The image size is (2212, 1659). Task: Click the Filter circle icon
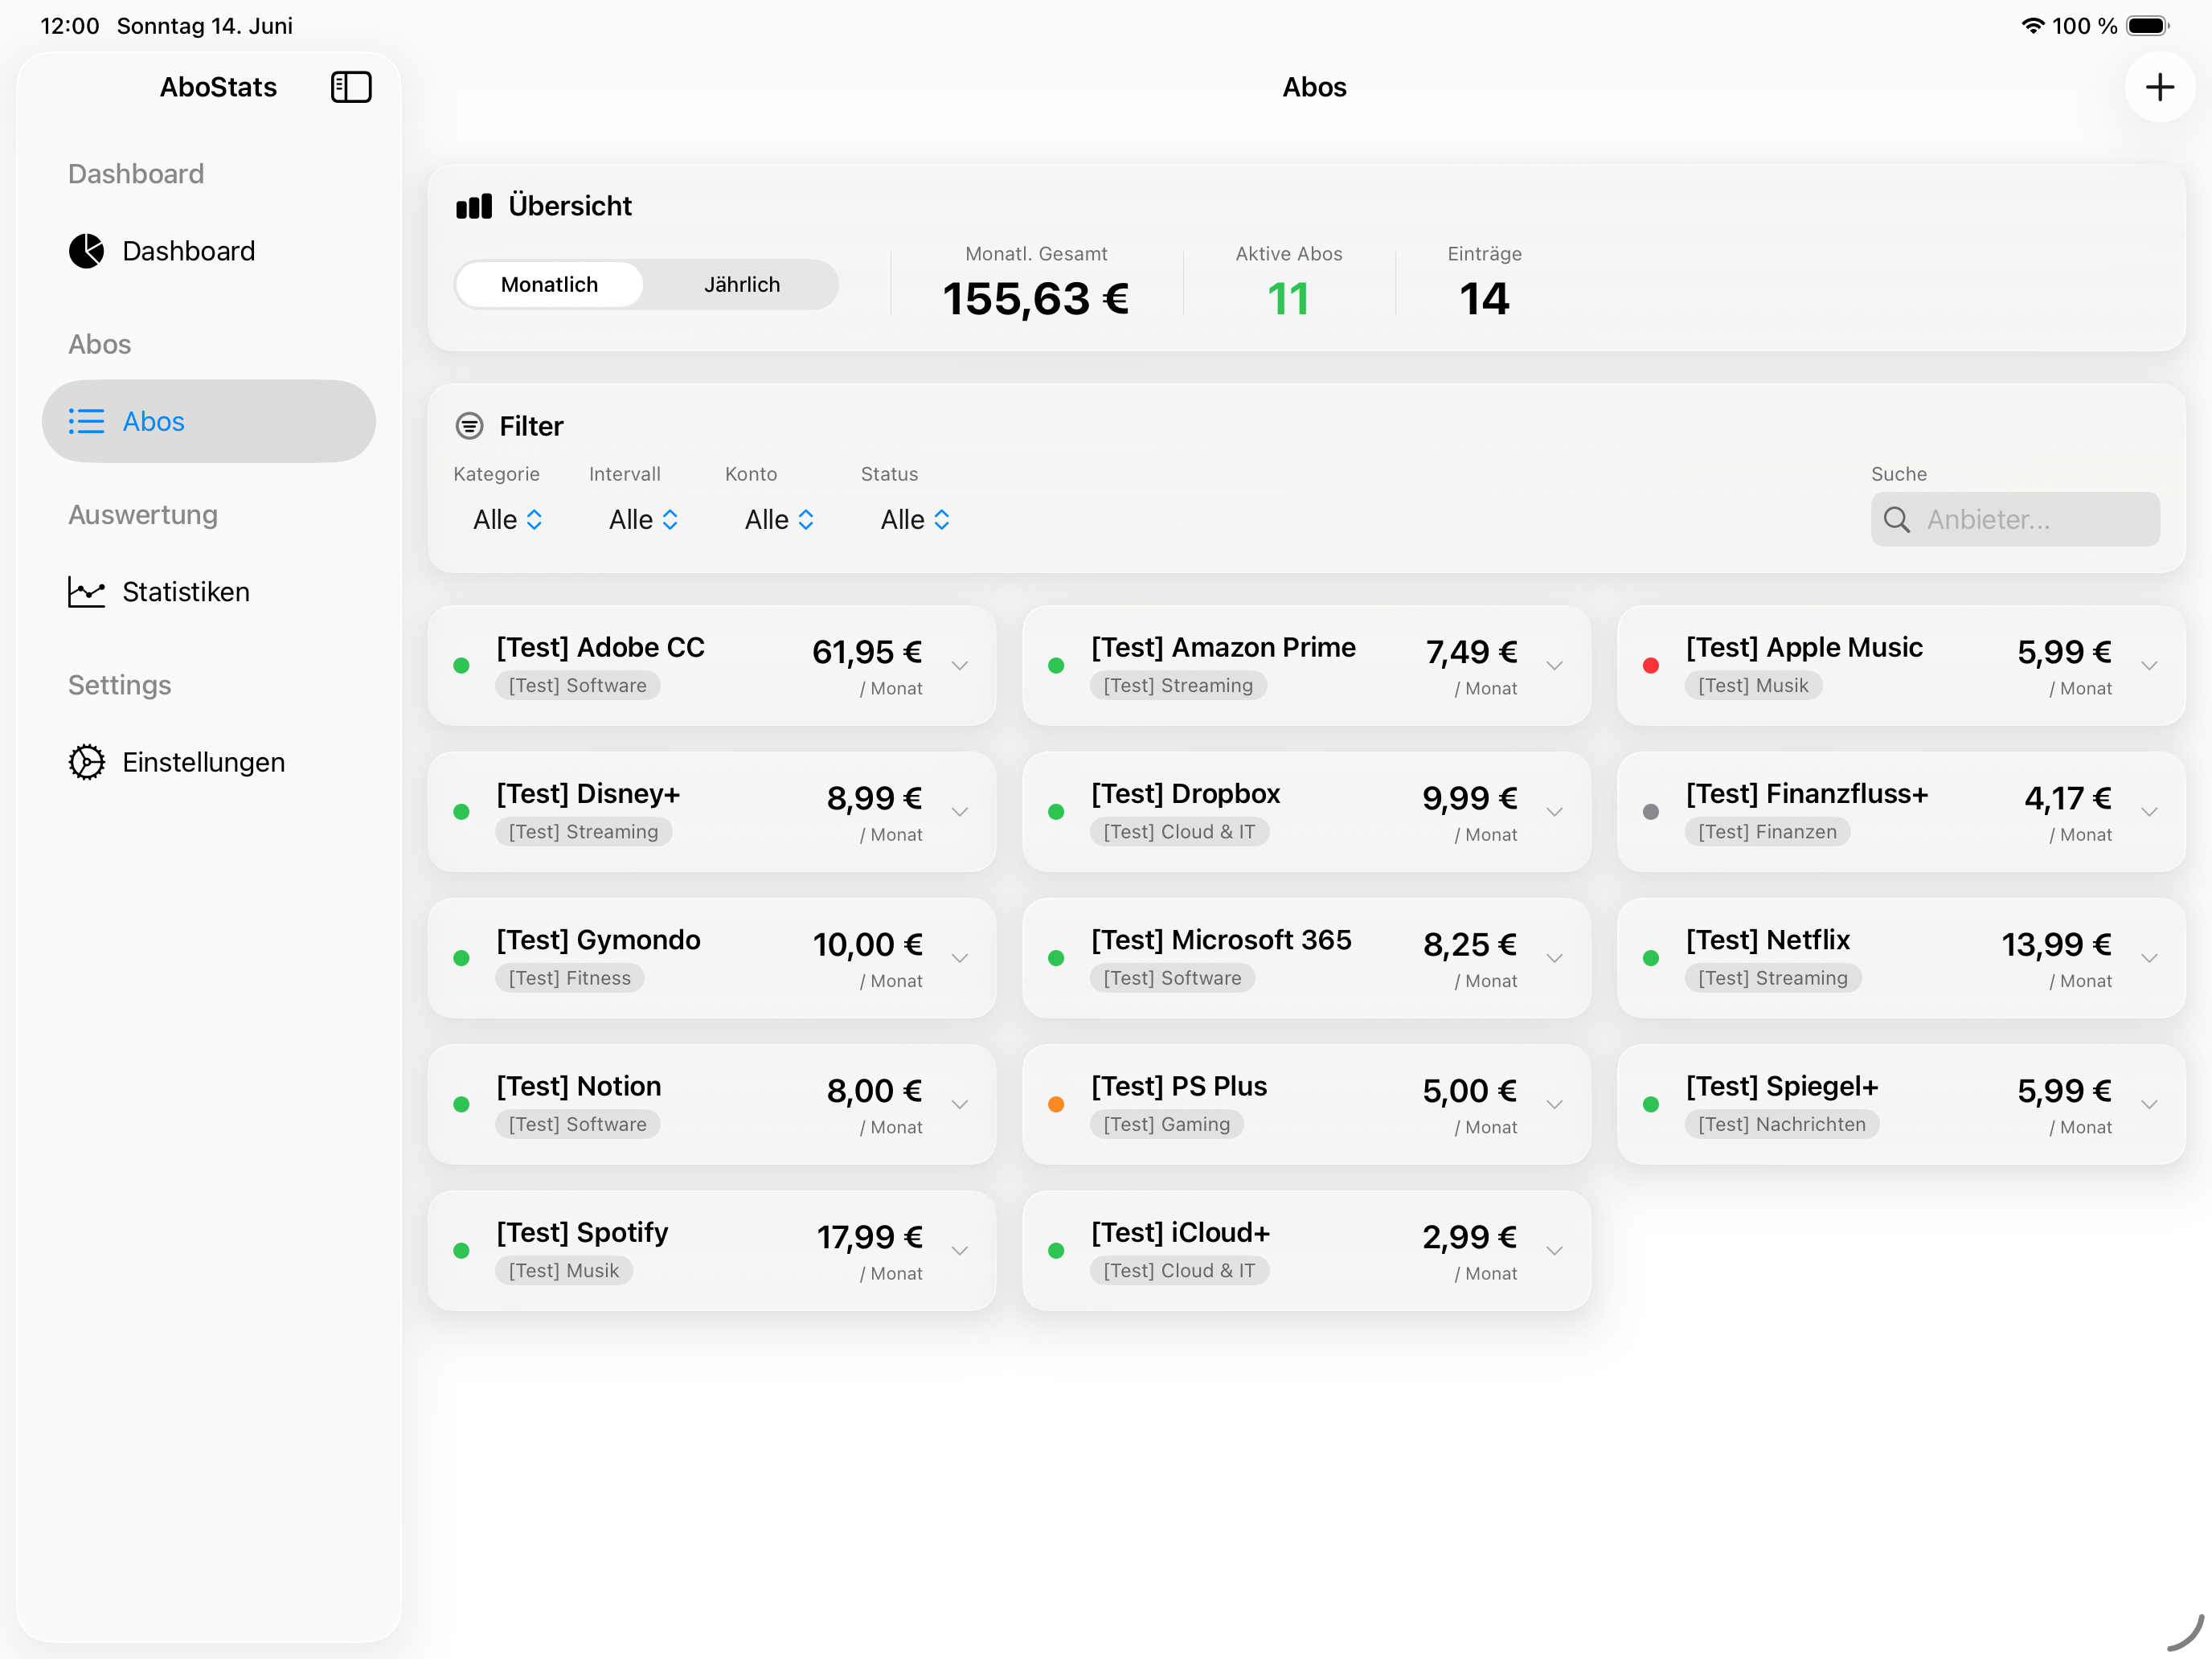469,426
